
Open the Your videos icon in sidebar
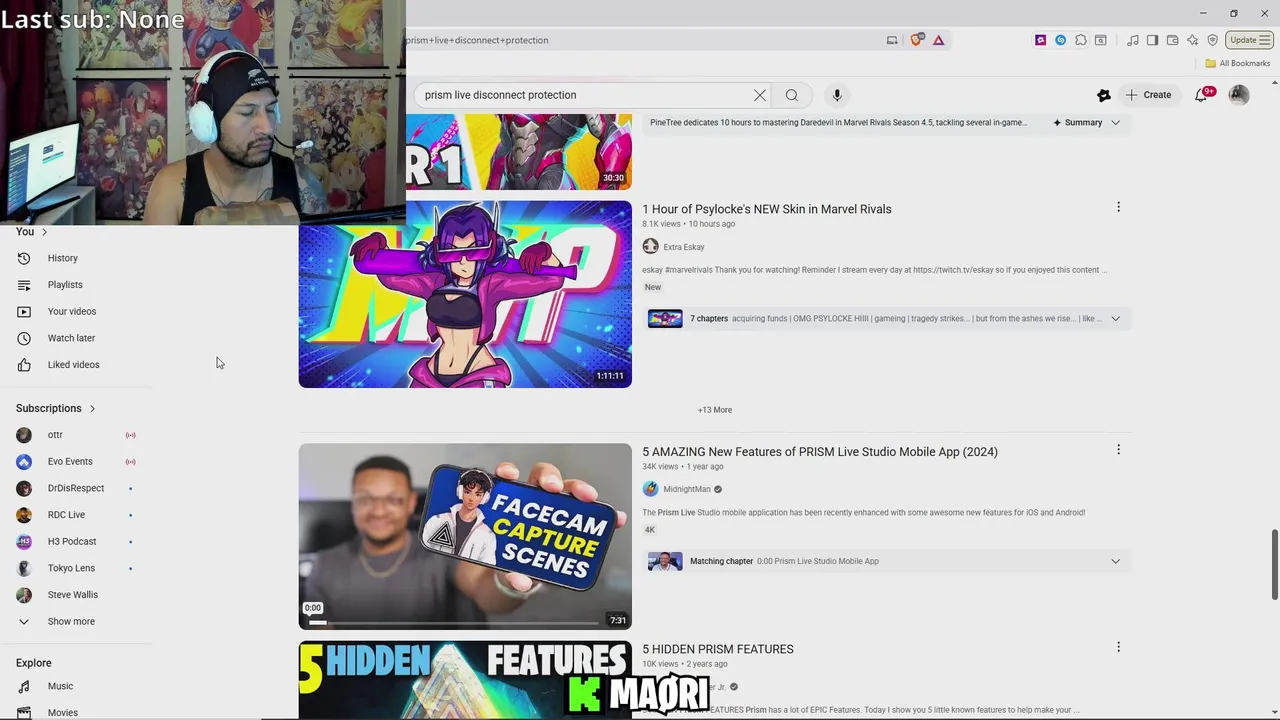(x=24, y=311)
